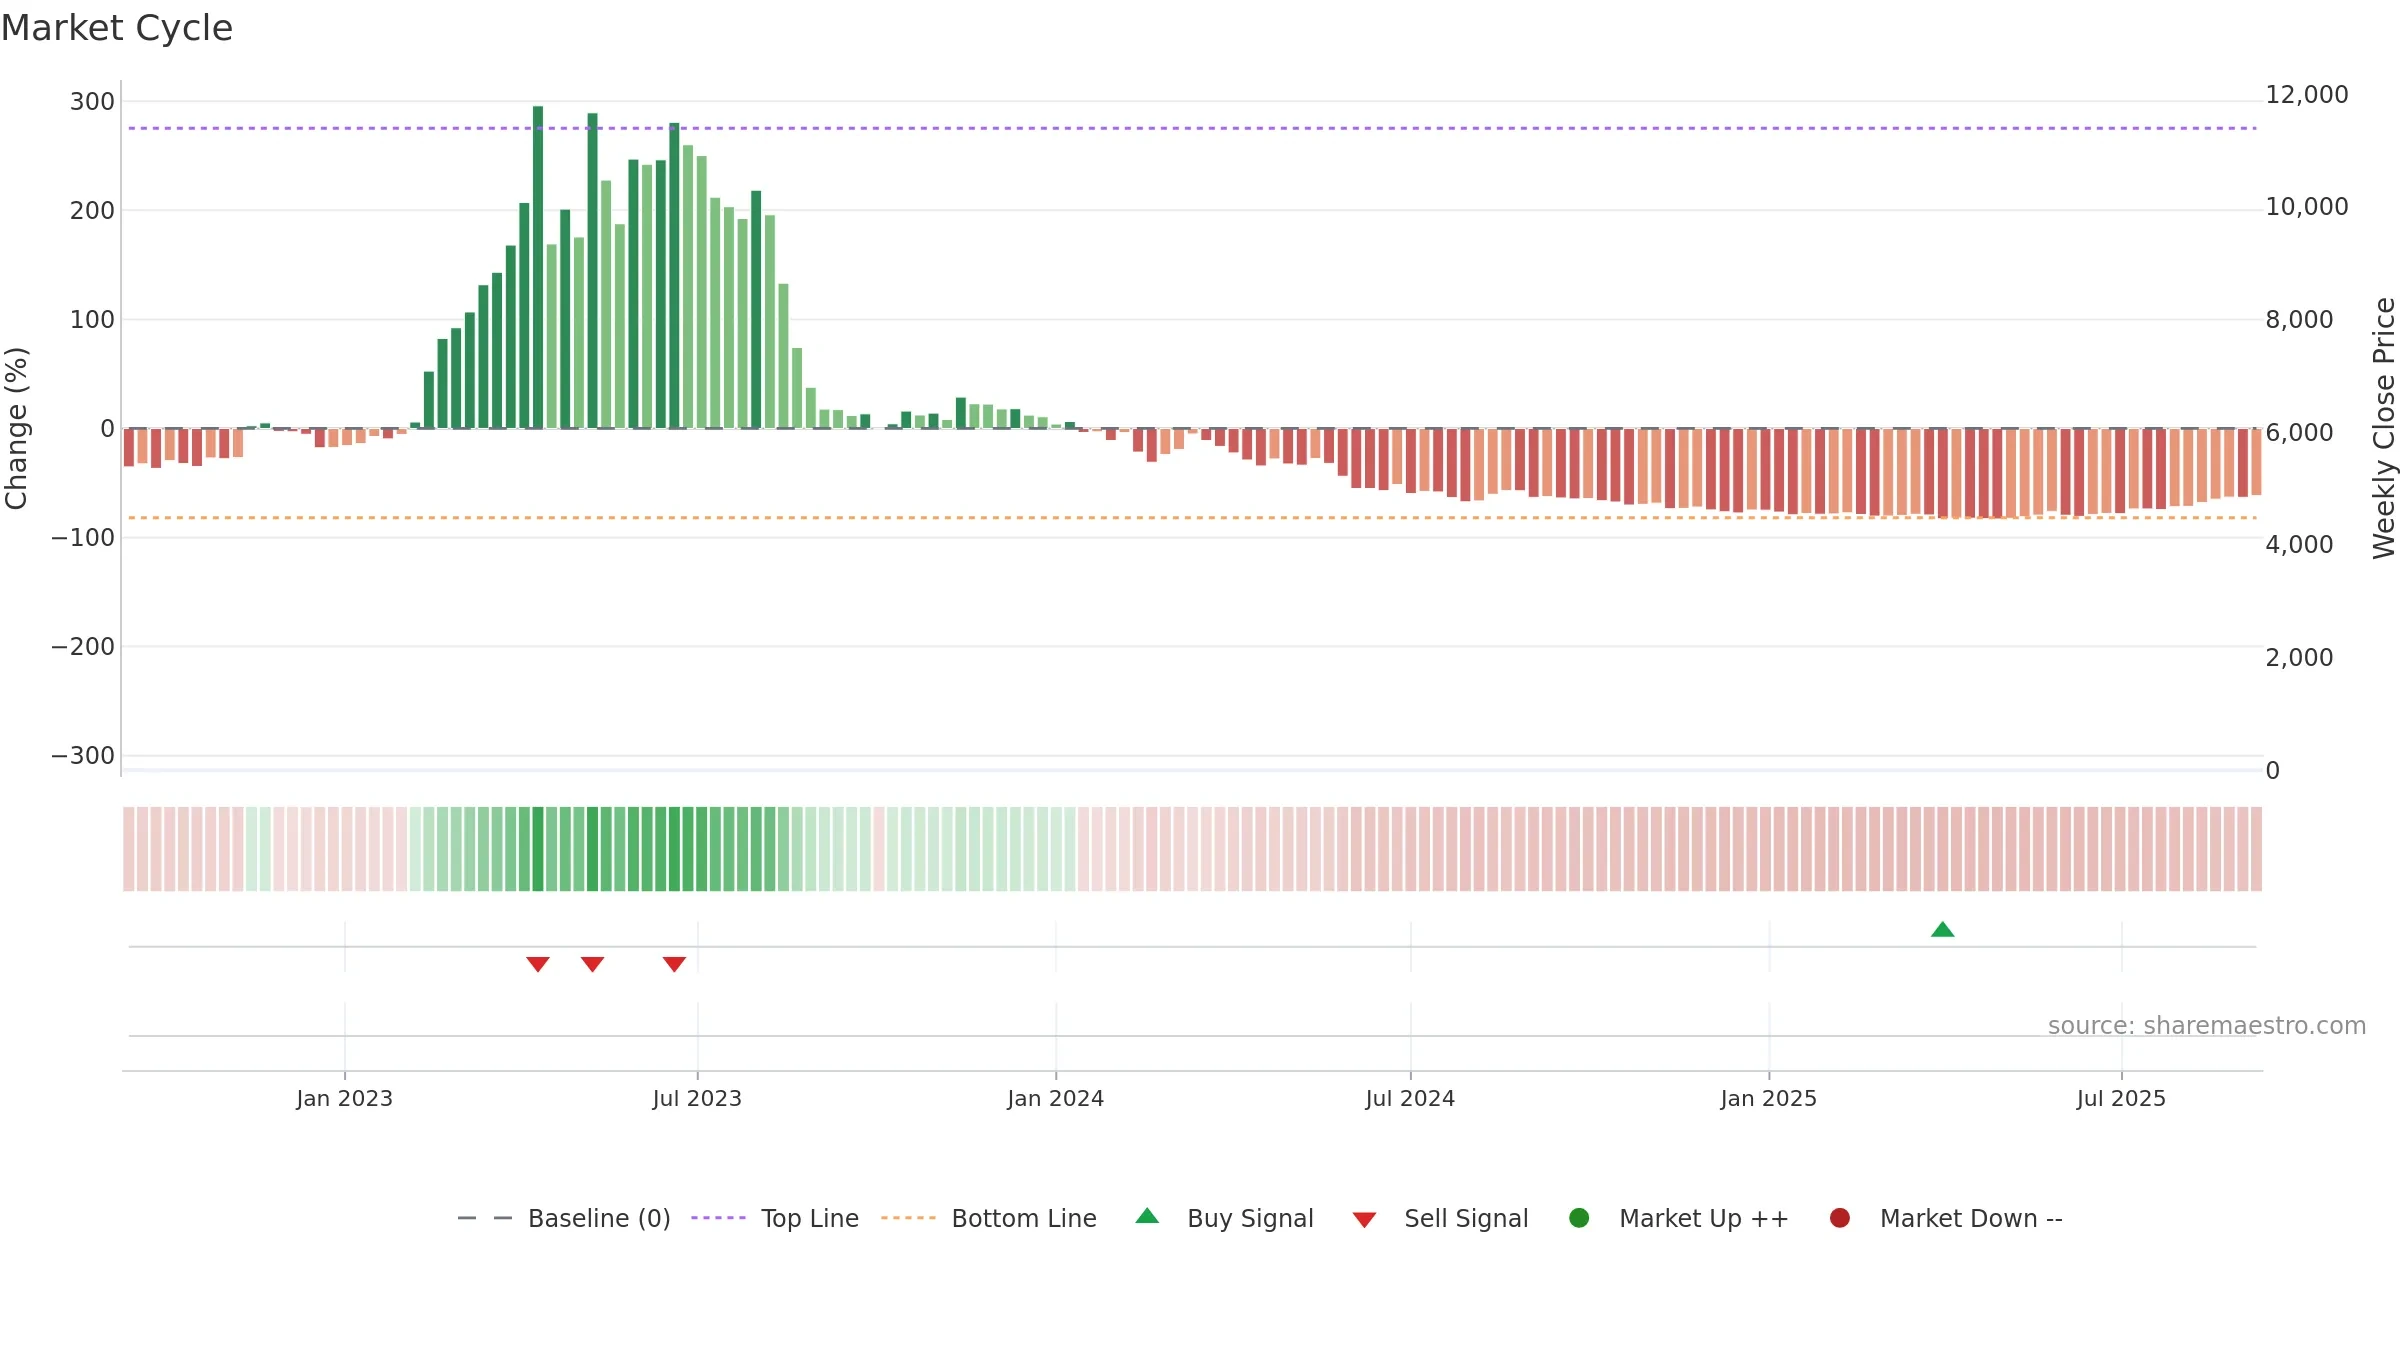Click the −100 left axis tick label
The height and width of the screenshot is (1350, 2400).
83,537
